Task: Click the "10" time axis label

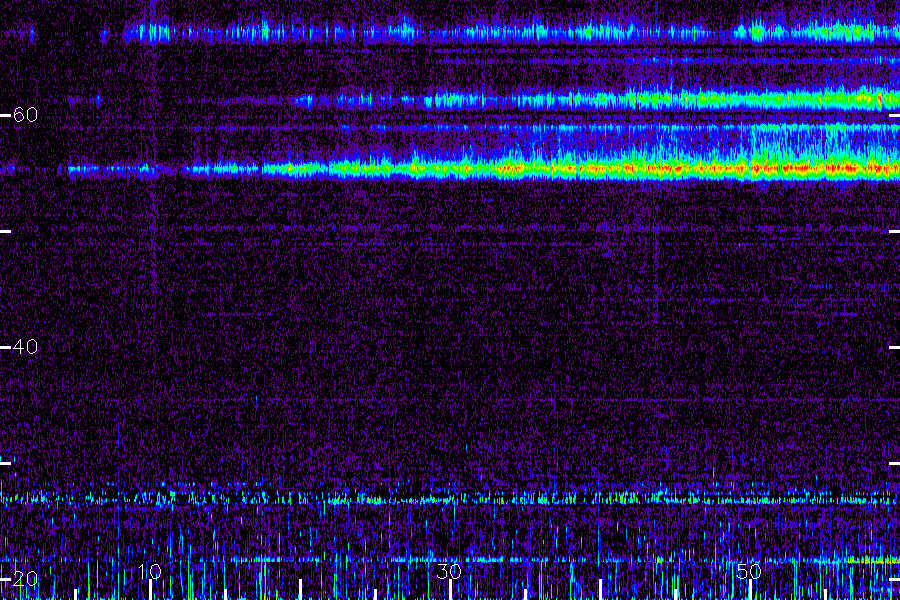Action: [150, 571]
